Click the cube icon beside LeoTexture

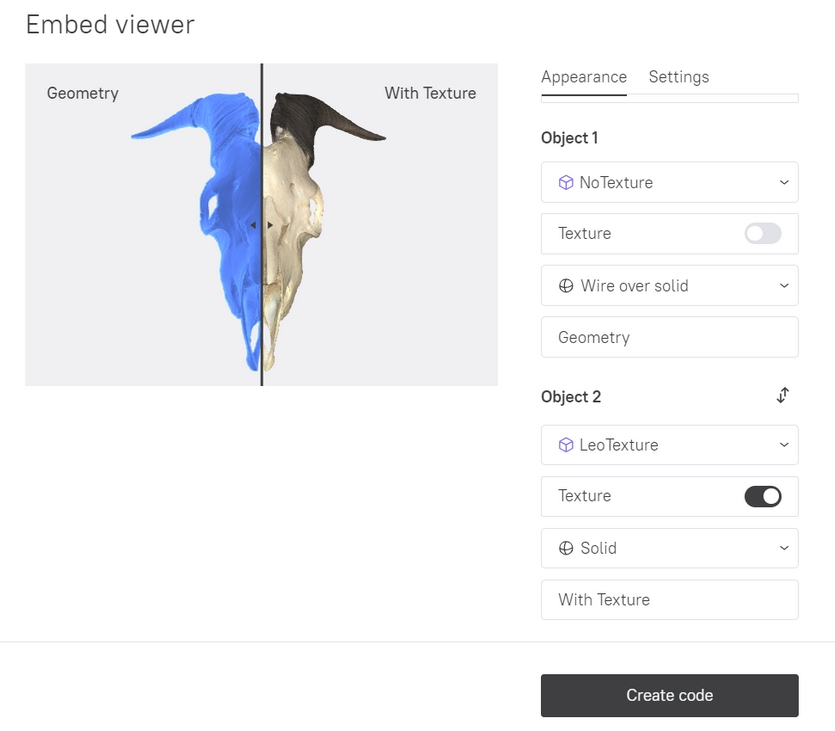(x=566, y=445)
